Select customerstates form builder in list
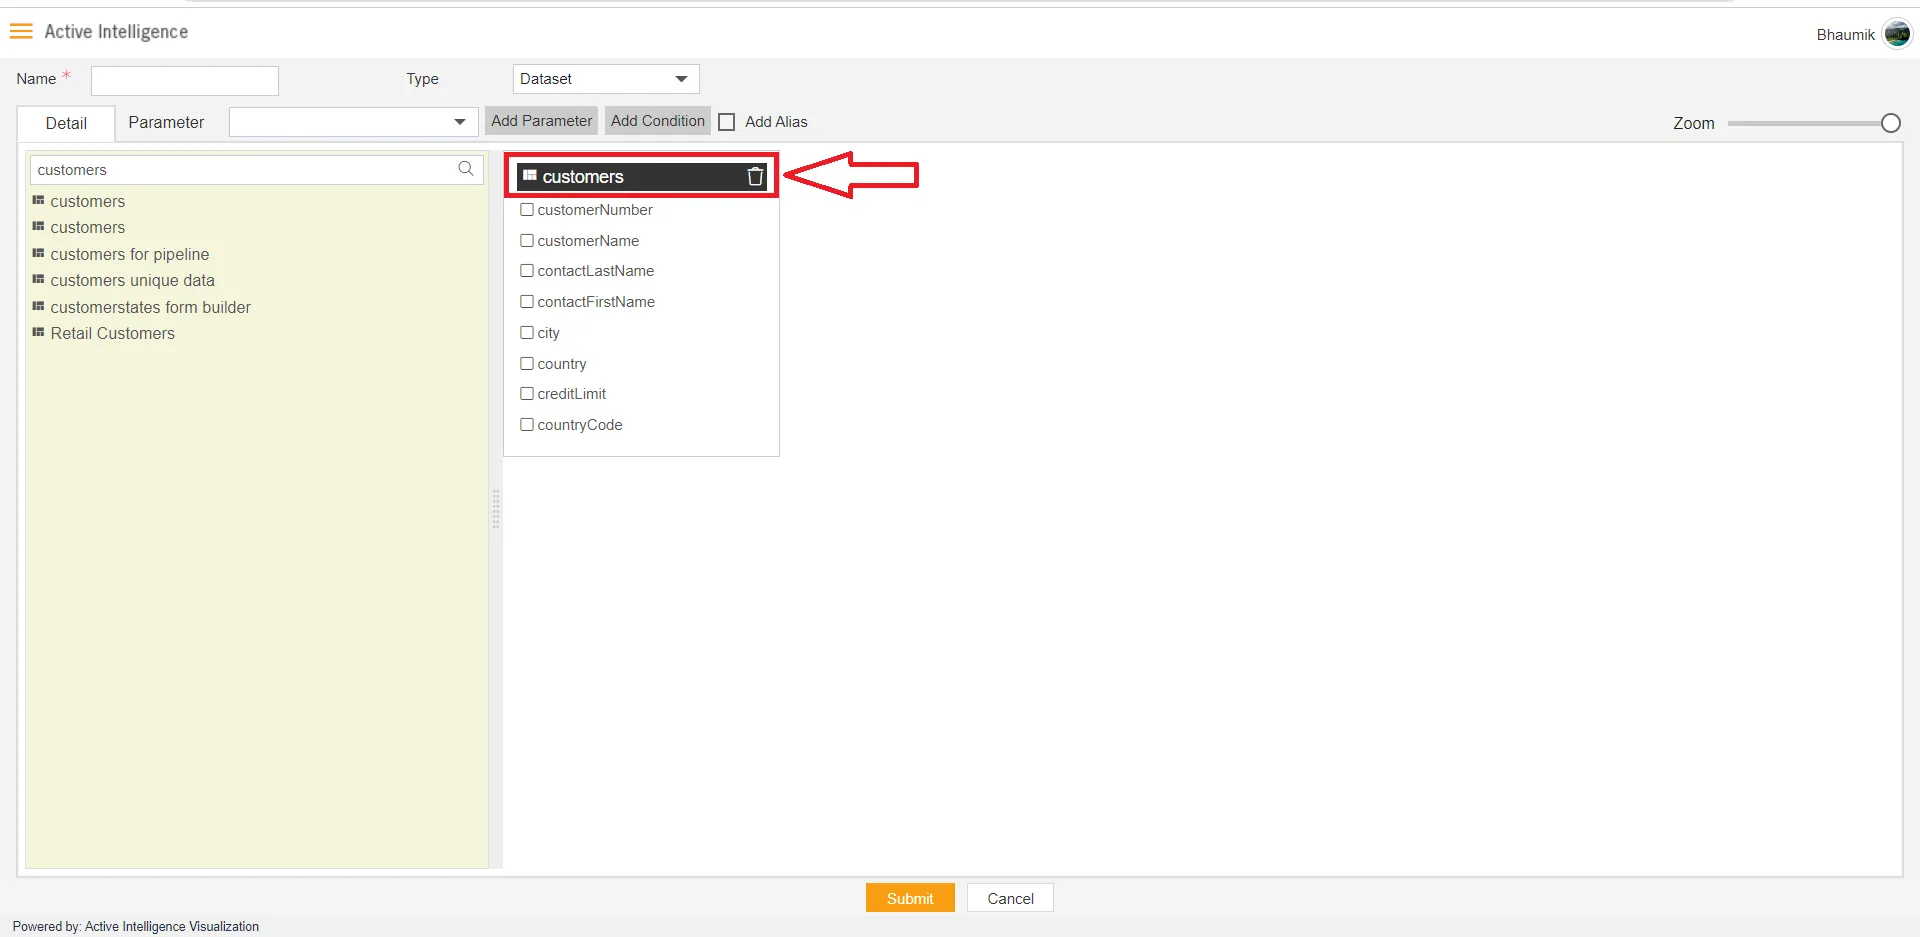 [150, 307]
